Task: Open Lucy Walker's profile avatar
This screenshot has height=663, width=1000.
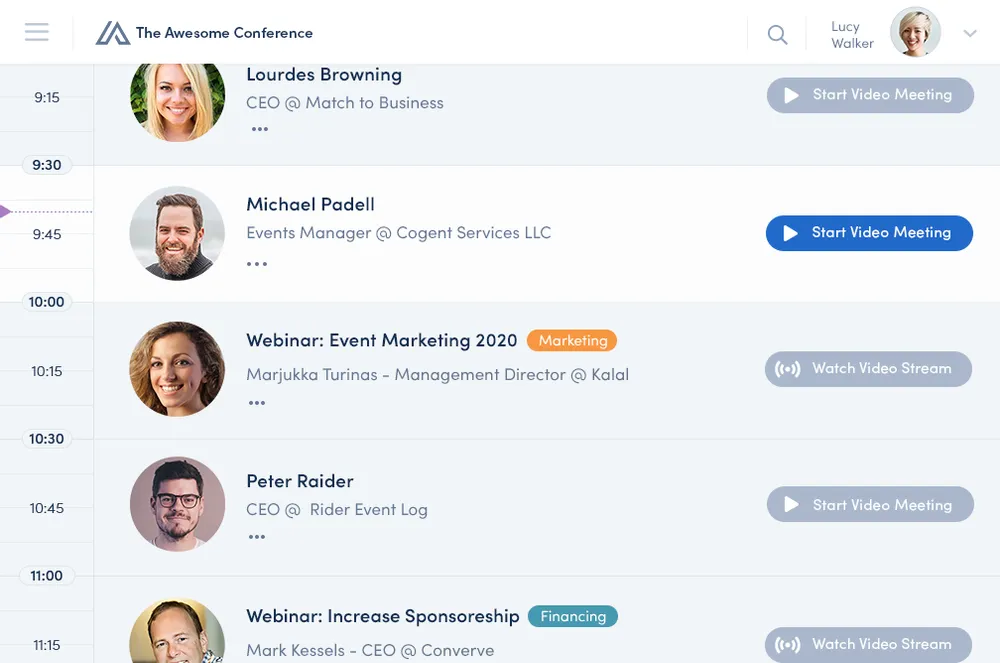Action: click(x=915, y=32)
